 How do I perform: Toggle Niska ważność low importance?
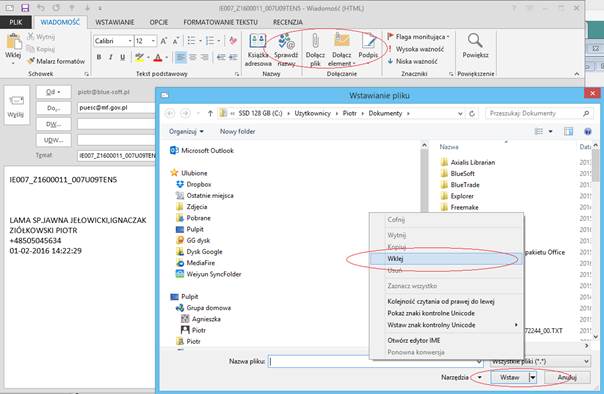pyautogui.click(x=412, y=61)
